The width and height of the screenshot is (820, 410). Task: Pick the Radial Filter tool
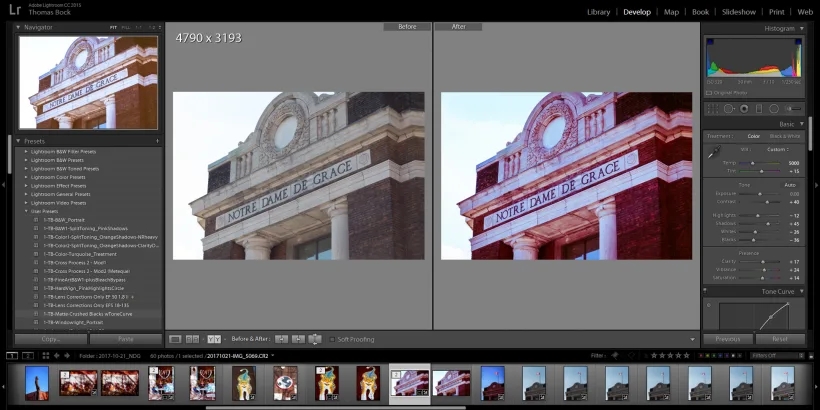(774, 108)
